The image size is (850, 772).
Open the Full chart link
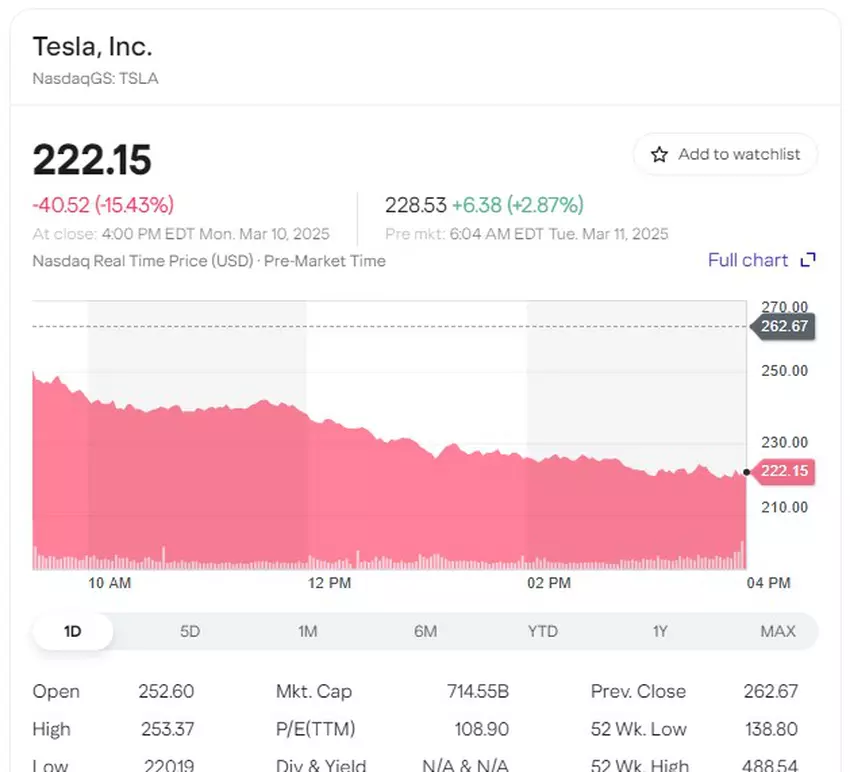click(x=748, y=260)
